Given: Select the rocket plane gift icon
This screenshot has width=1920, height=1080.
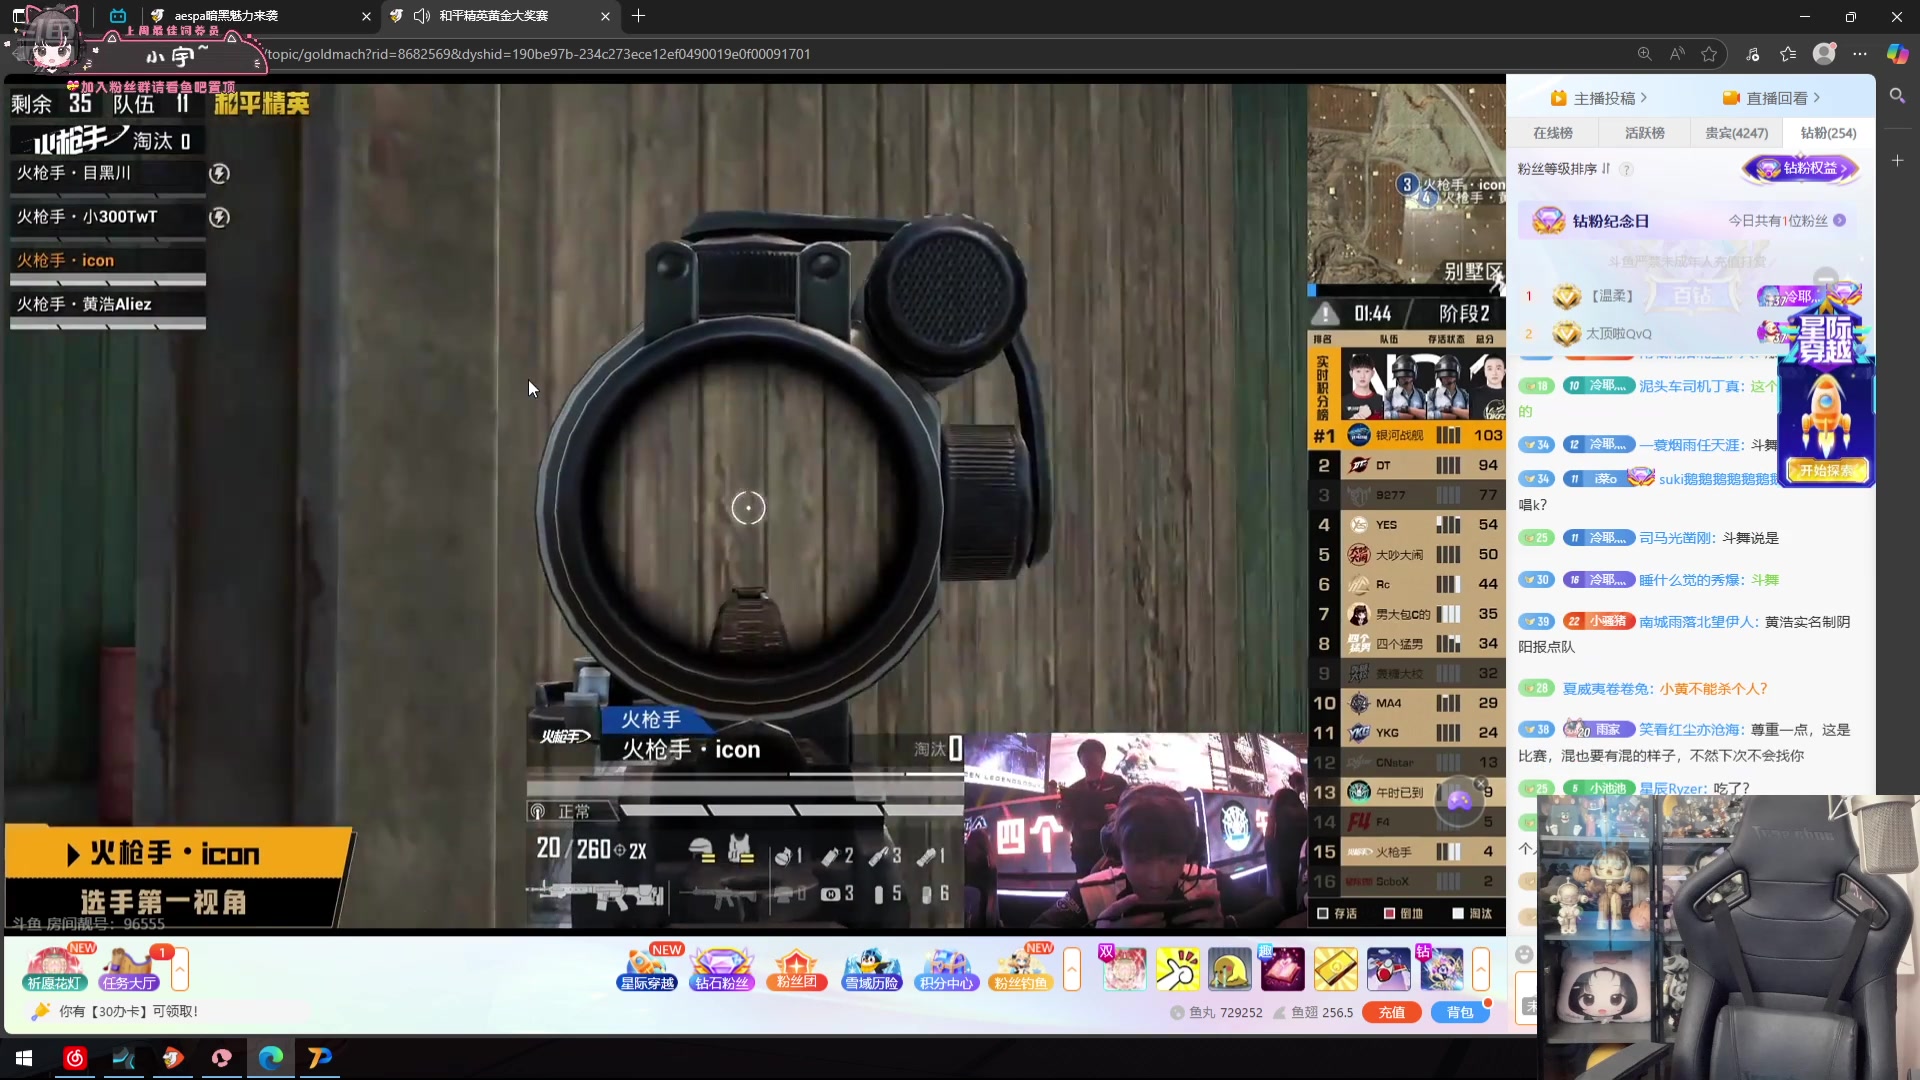Looking at the screenshot, I should coord(1388,969).
